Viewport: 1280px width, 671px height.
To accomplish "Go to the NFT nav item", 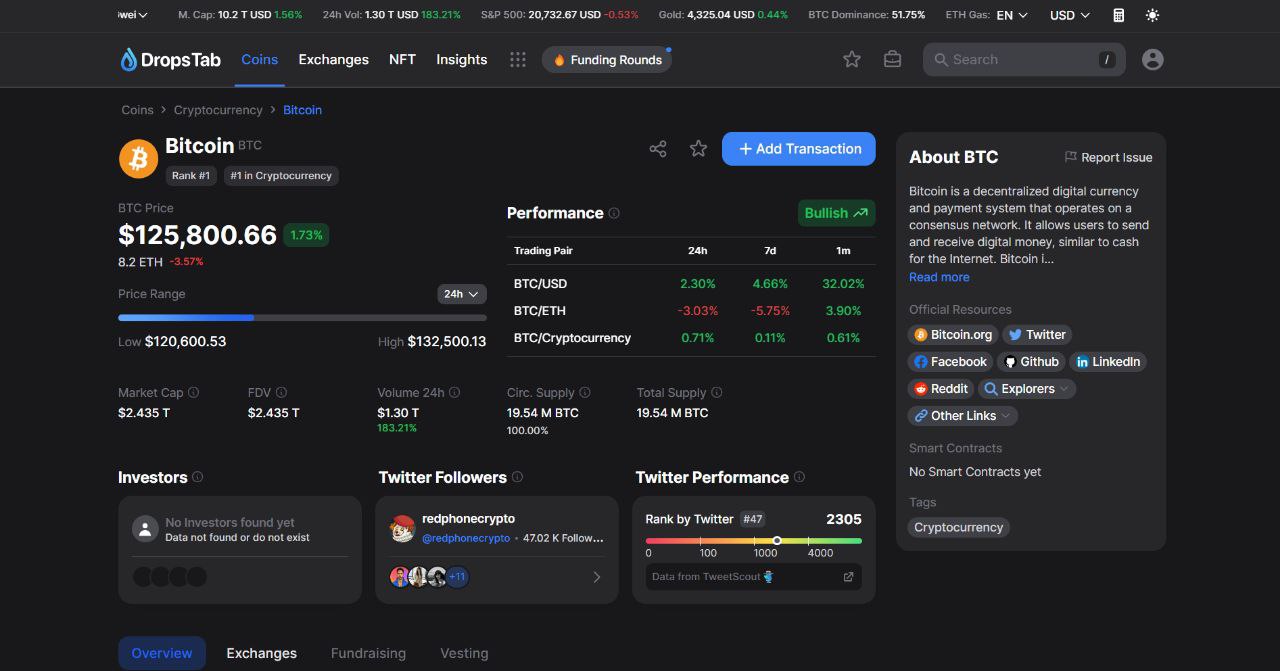I will (x=402, y=60).
